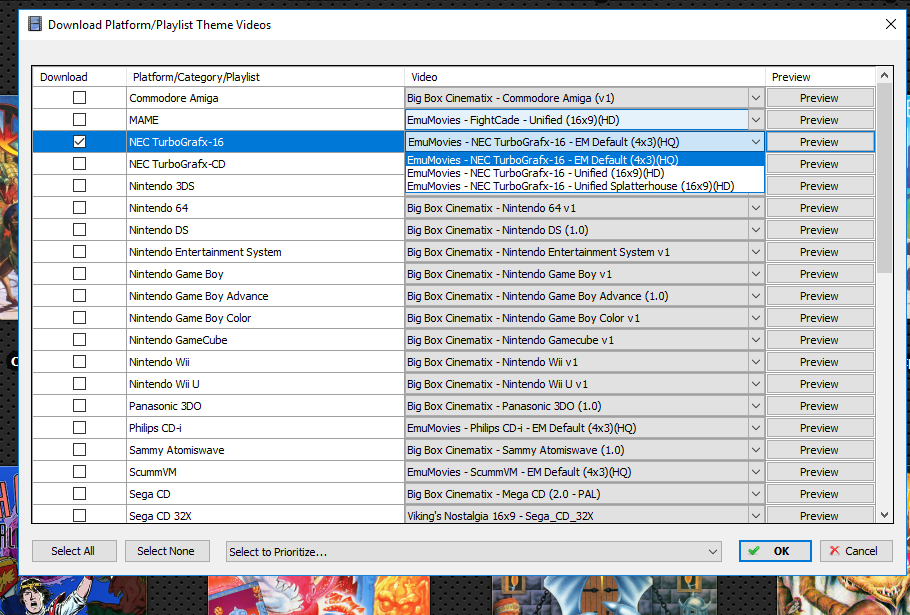
Task: Expand the Philips CD-i video dropdown
Action: (756, 428)
